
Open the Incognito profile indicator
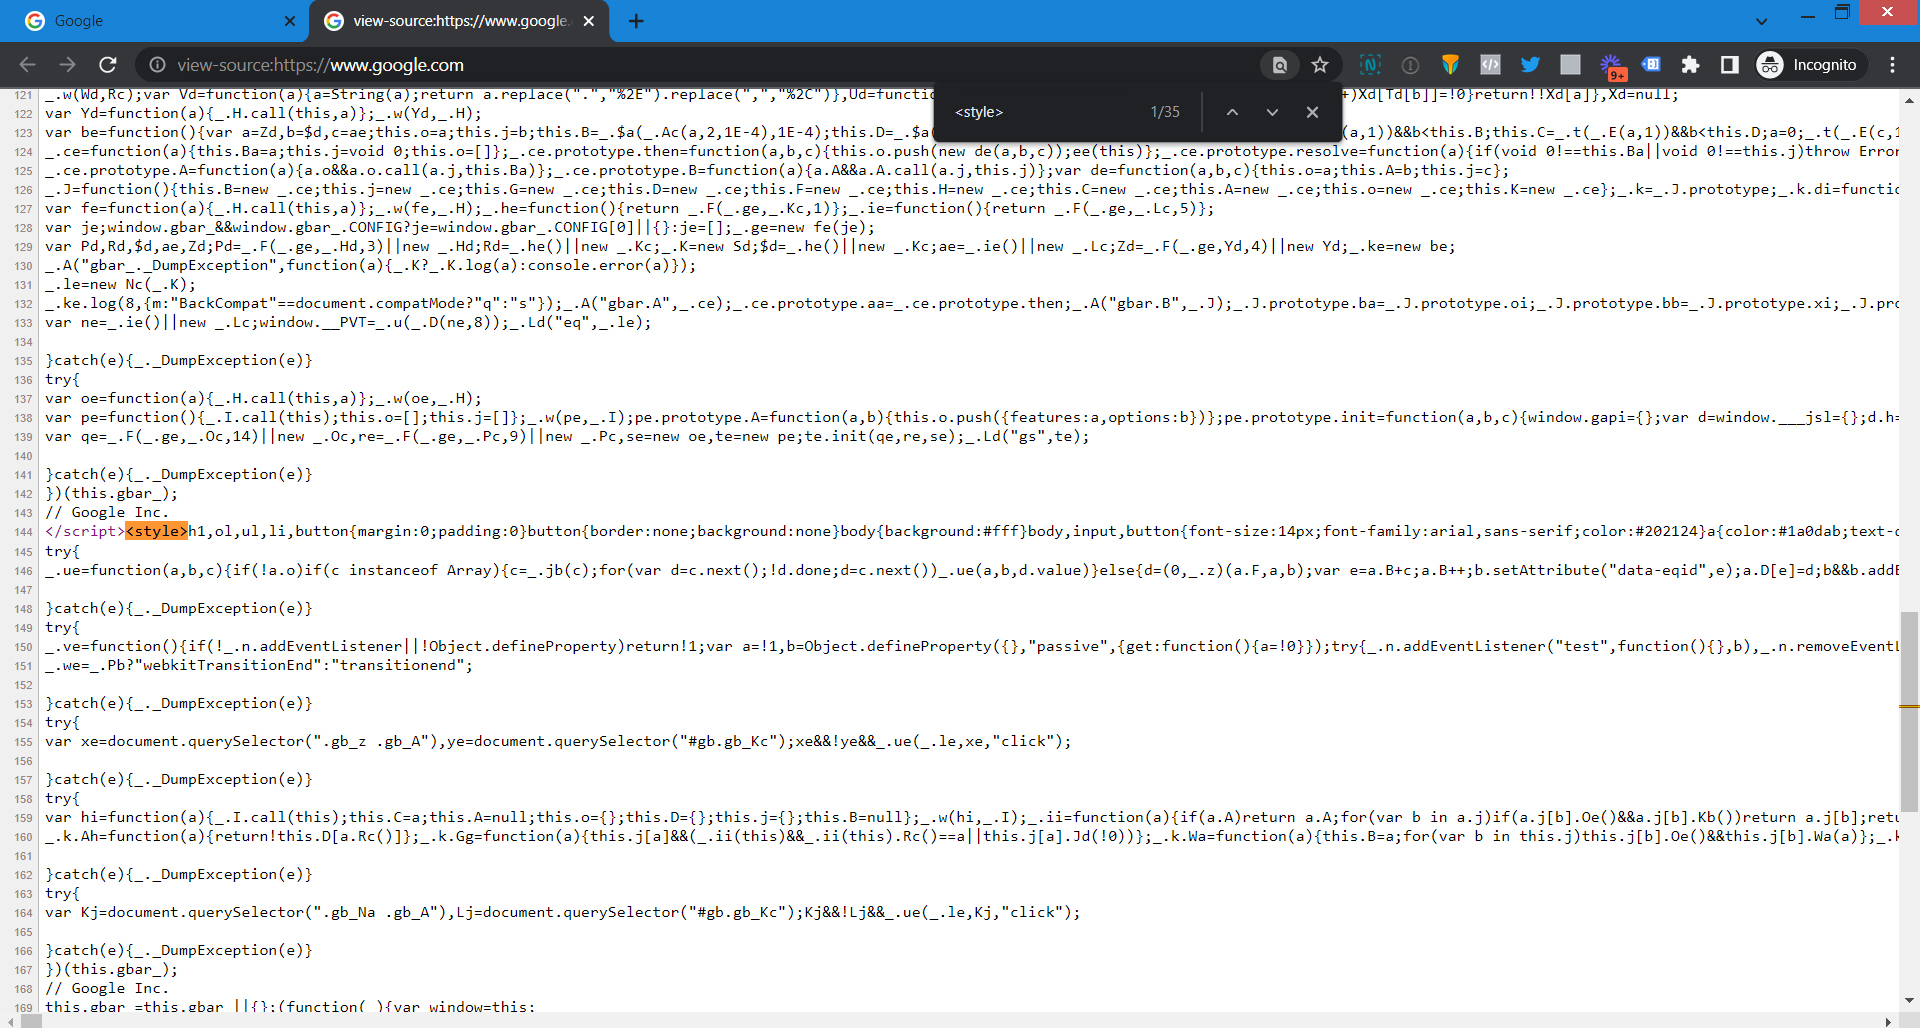[x=1811, y=65]
